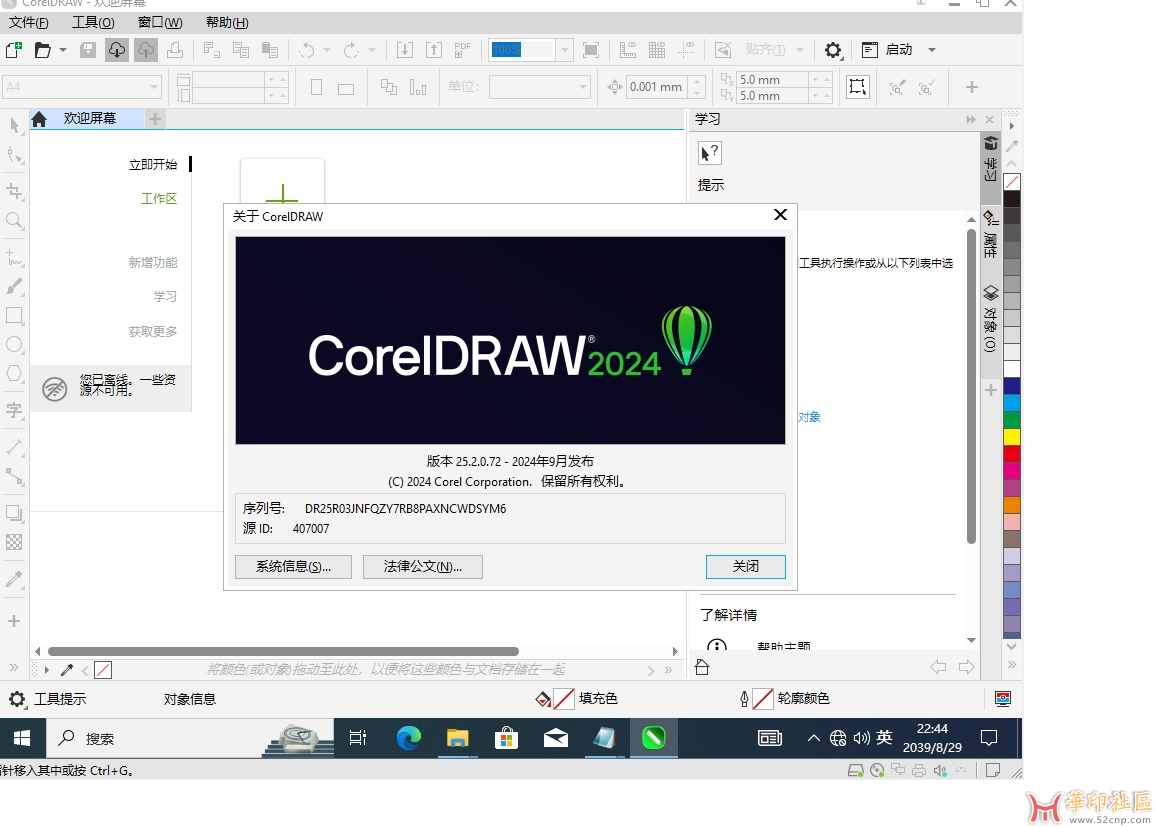The image size is (1155, 827).
Task: Open the 窗口 menu
Action: point(160,22)
